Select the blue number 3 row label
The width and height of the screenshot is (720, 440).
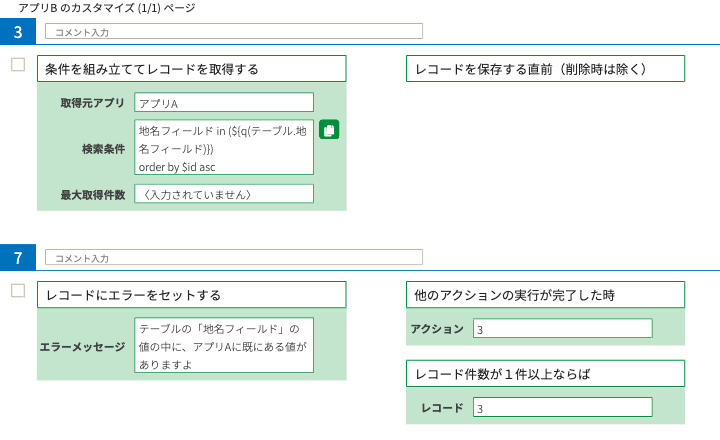(17, 32)
